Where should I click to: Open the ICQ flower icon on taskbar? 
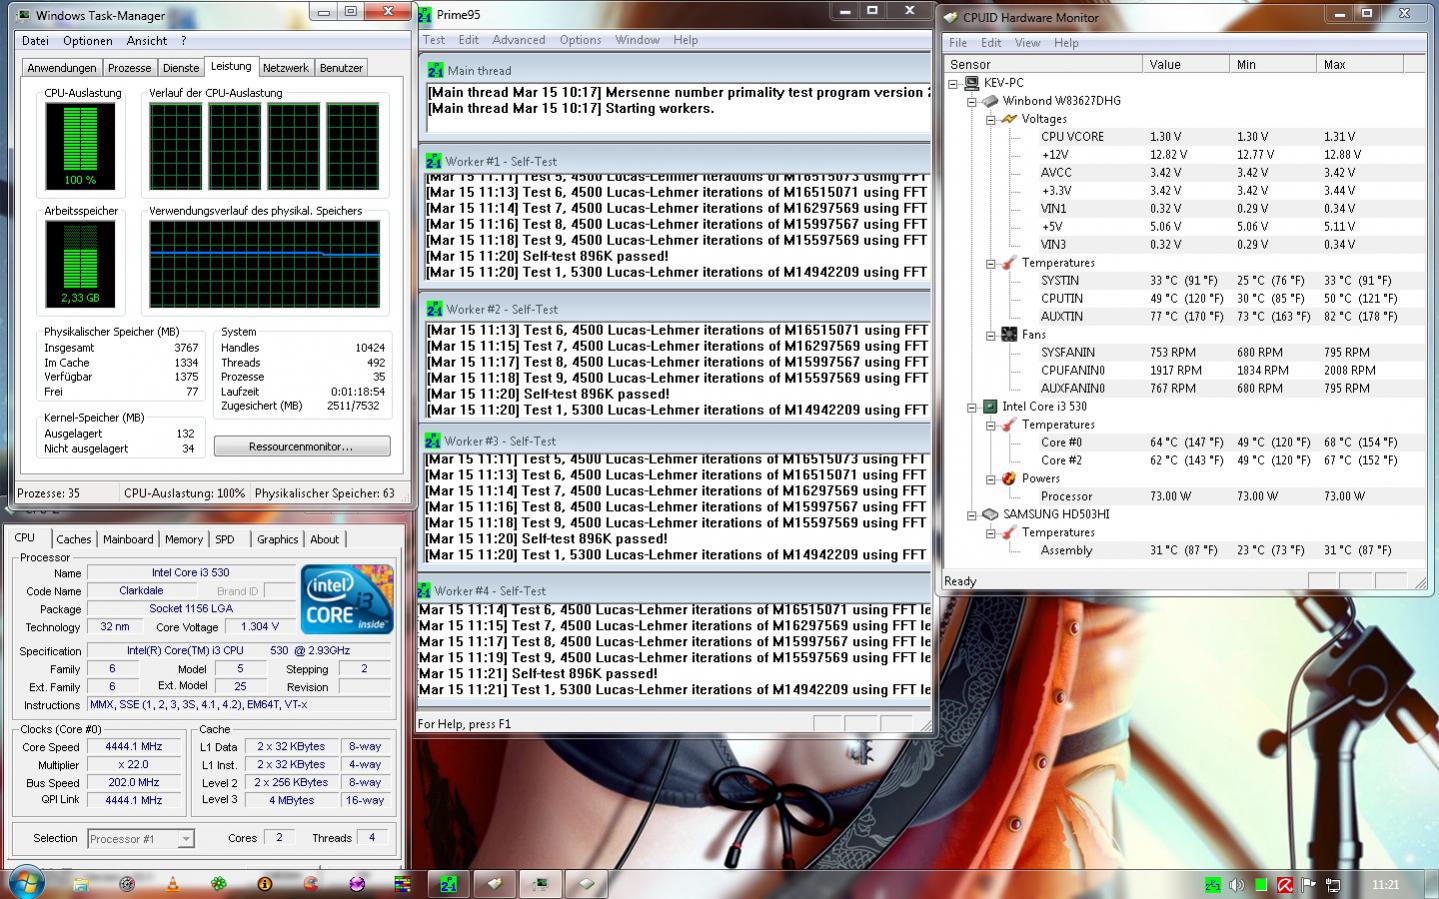(218, 884)
